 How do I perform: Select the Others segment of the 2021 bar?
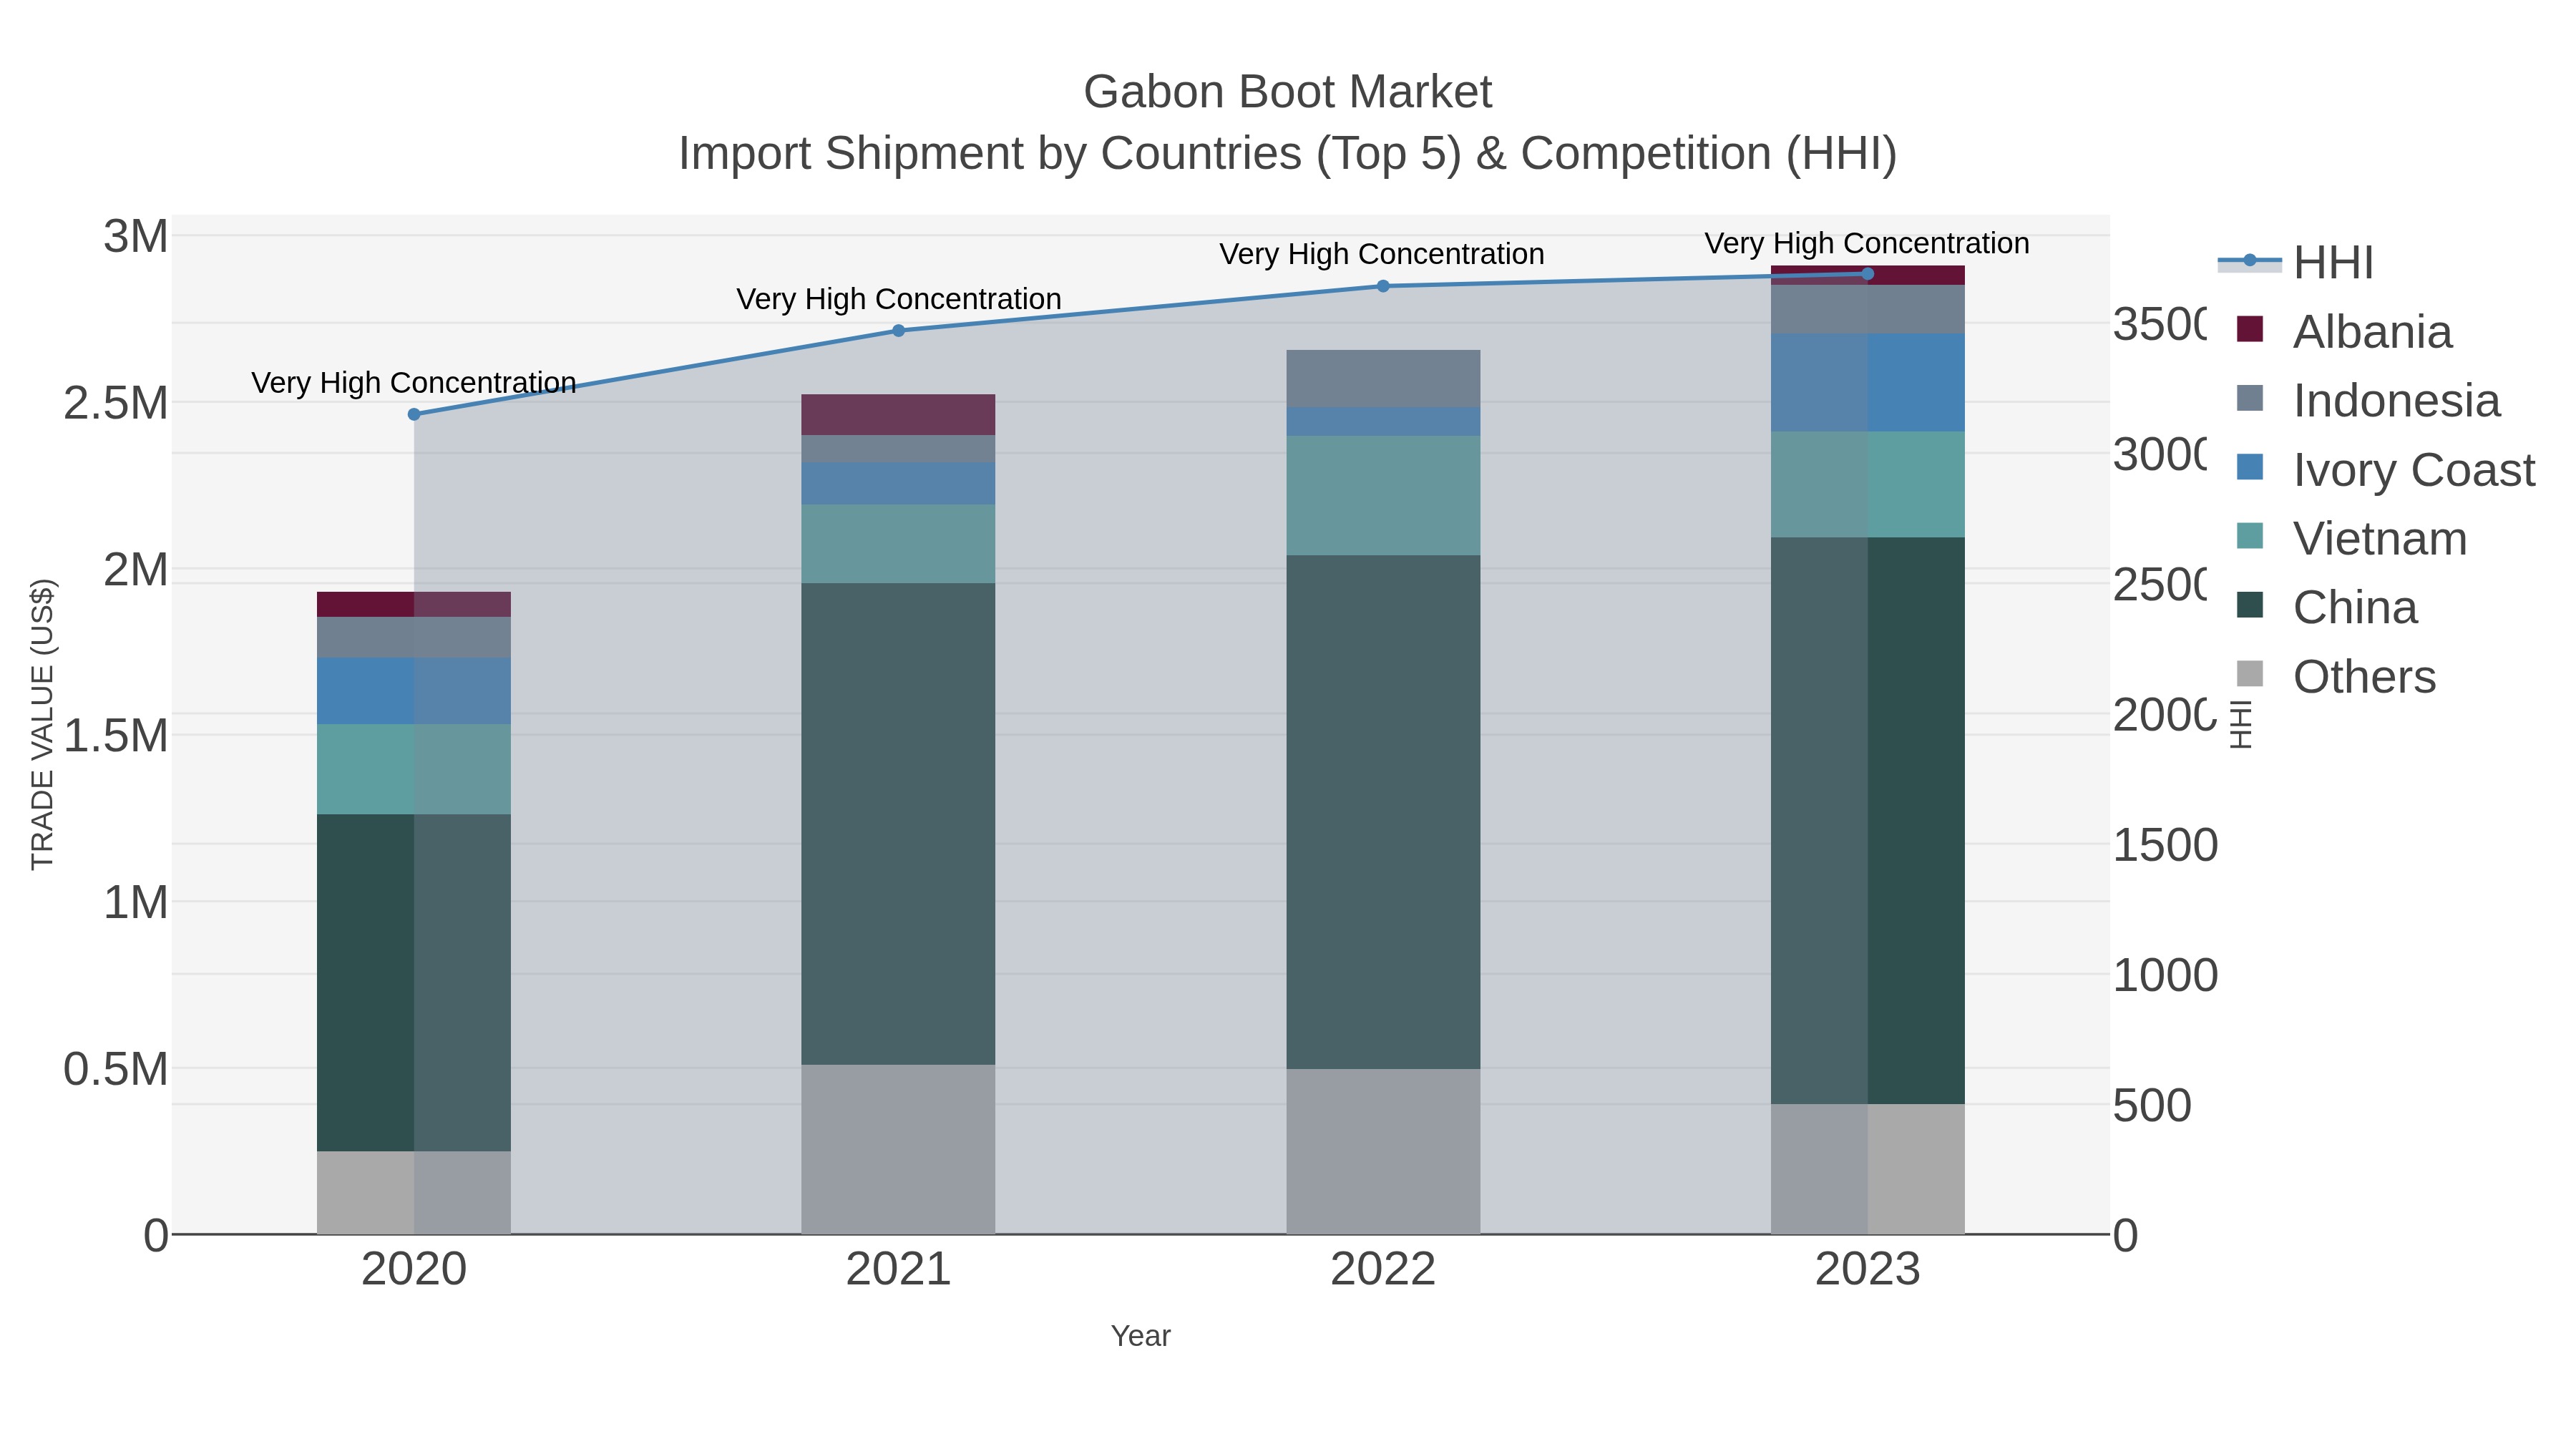pos(898,1150)
